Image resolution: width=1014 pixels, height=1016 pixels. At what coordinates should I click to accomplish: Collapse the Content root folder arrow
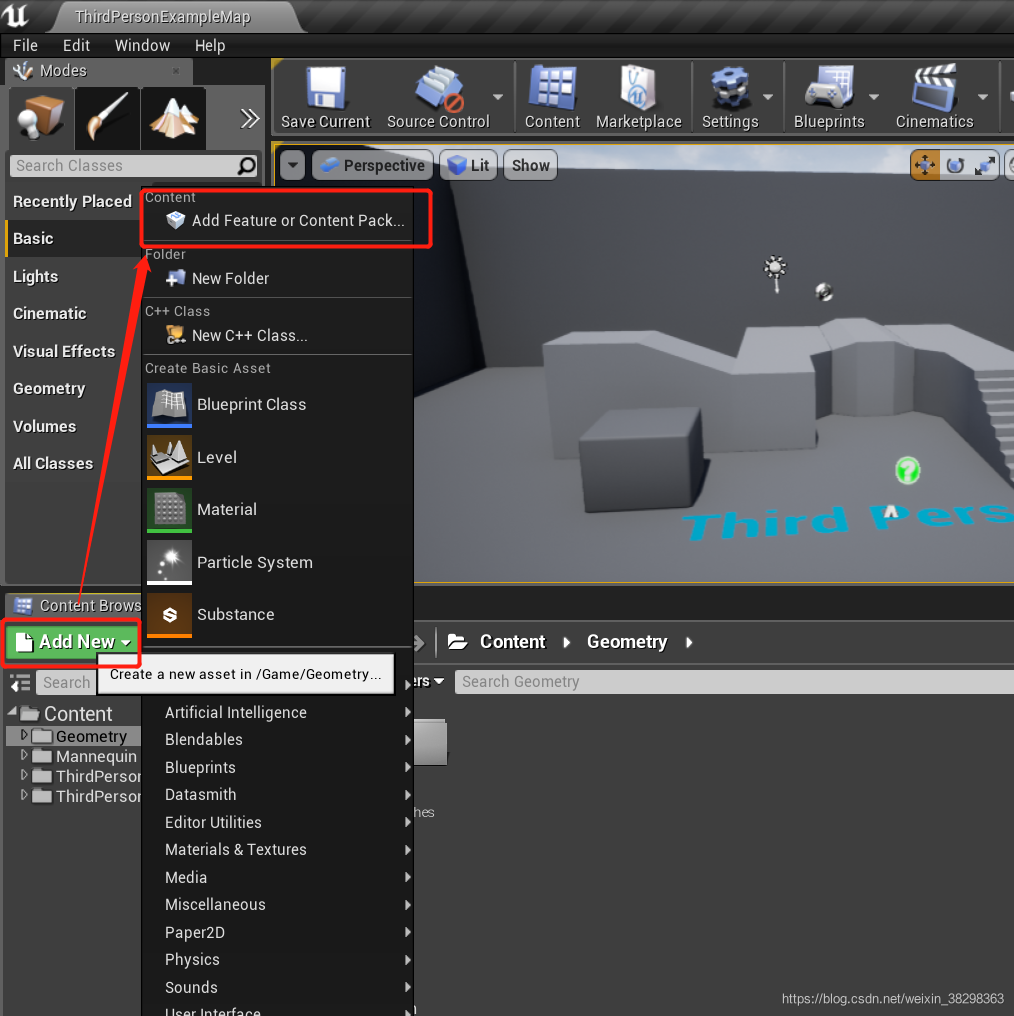tap(12, 712)
